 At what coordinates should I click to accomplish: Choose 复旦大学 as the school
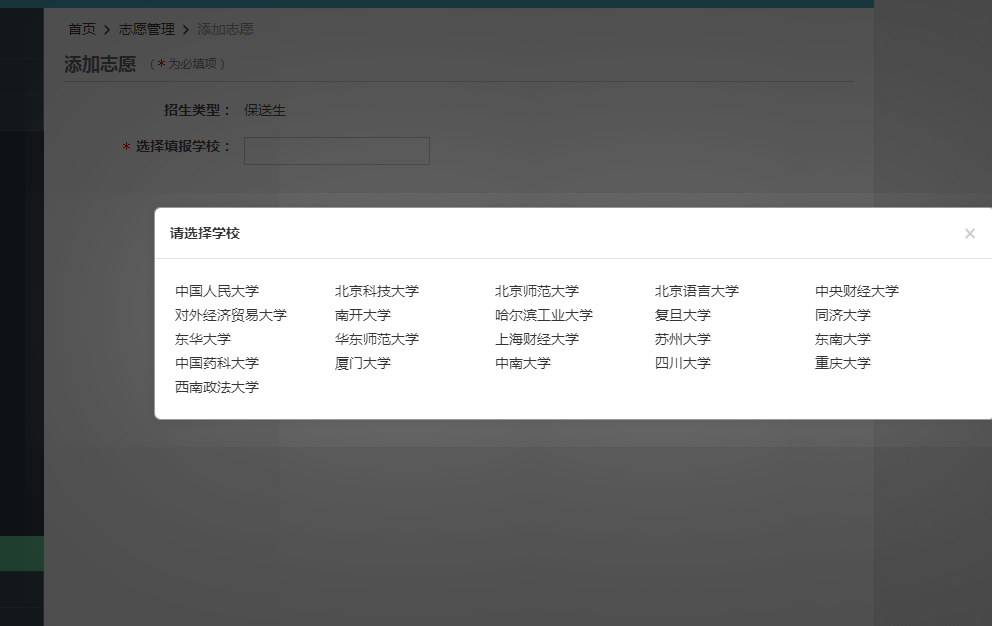(683, 315)
